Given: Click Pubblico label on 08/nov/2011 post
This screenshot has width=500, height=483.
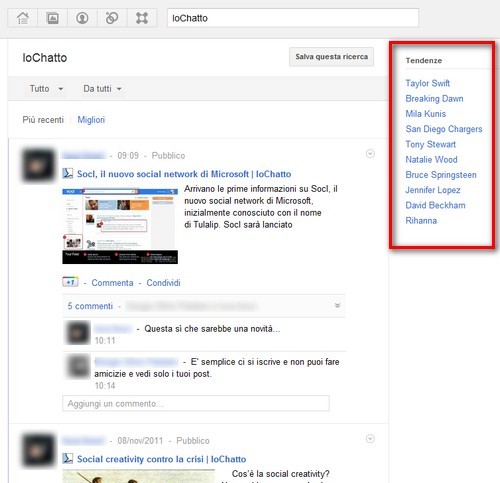Looking at the screenshot, I should (193, 441).
